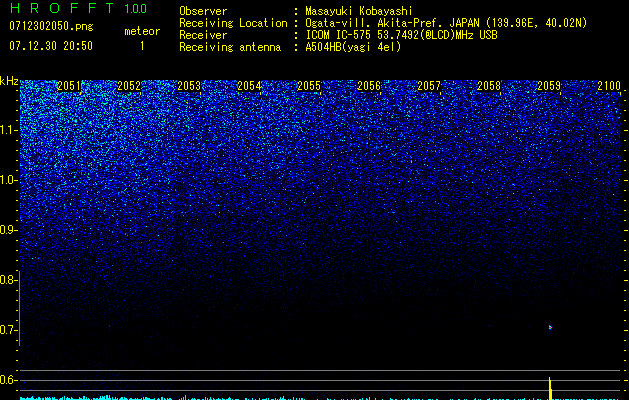The height and width of the screenshot is (400, 629).
Task: Select the file name 0712302050.png
Action: coord(51,26)
